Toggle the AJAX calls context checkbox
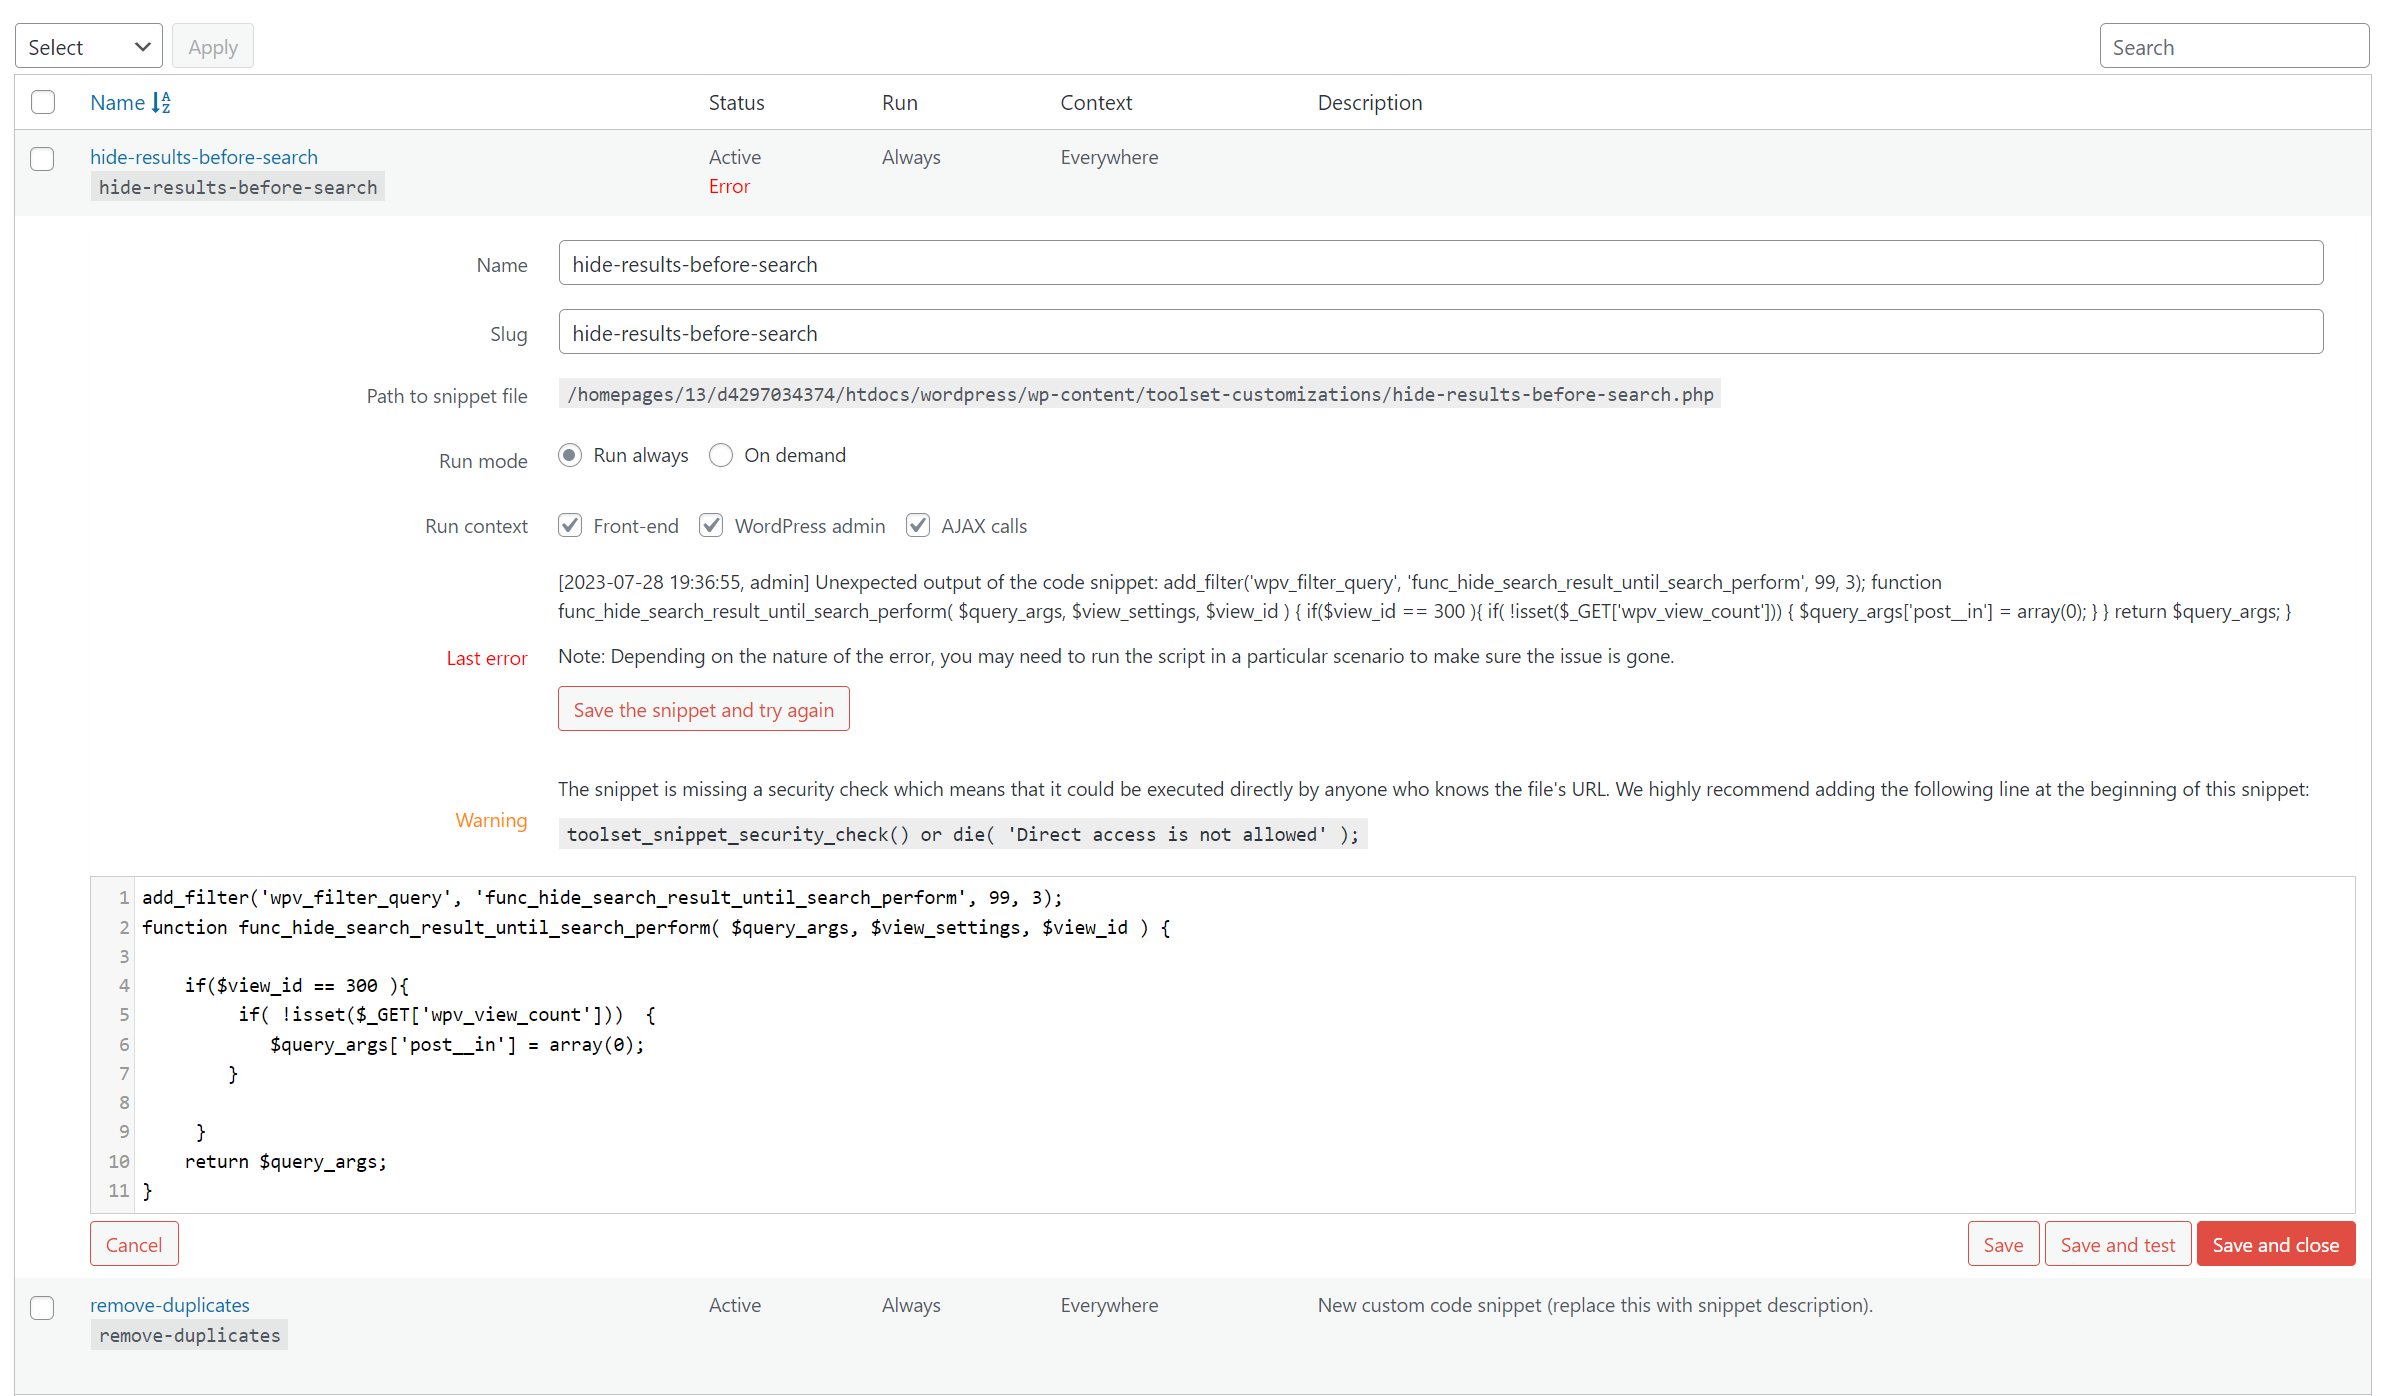Viewport: 2389px width, 1396px height. coord(918,526)
